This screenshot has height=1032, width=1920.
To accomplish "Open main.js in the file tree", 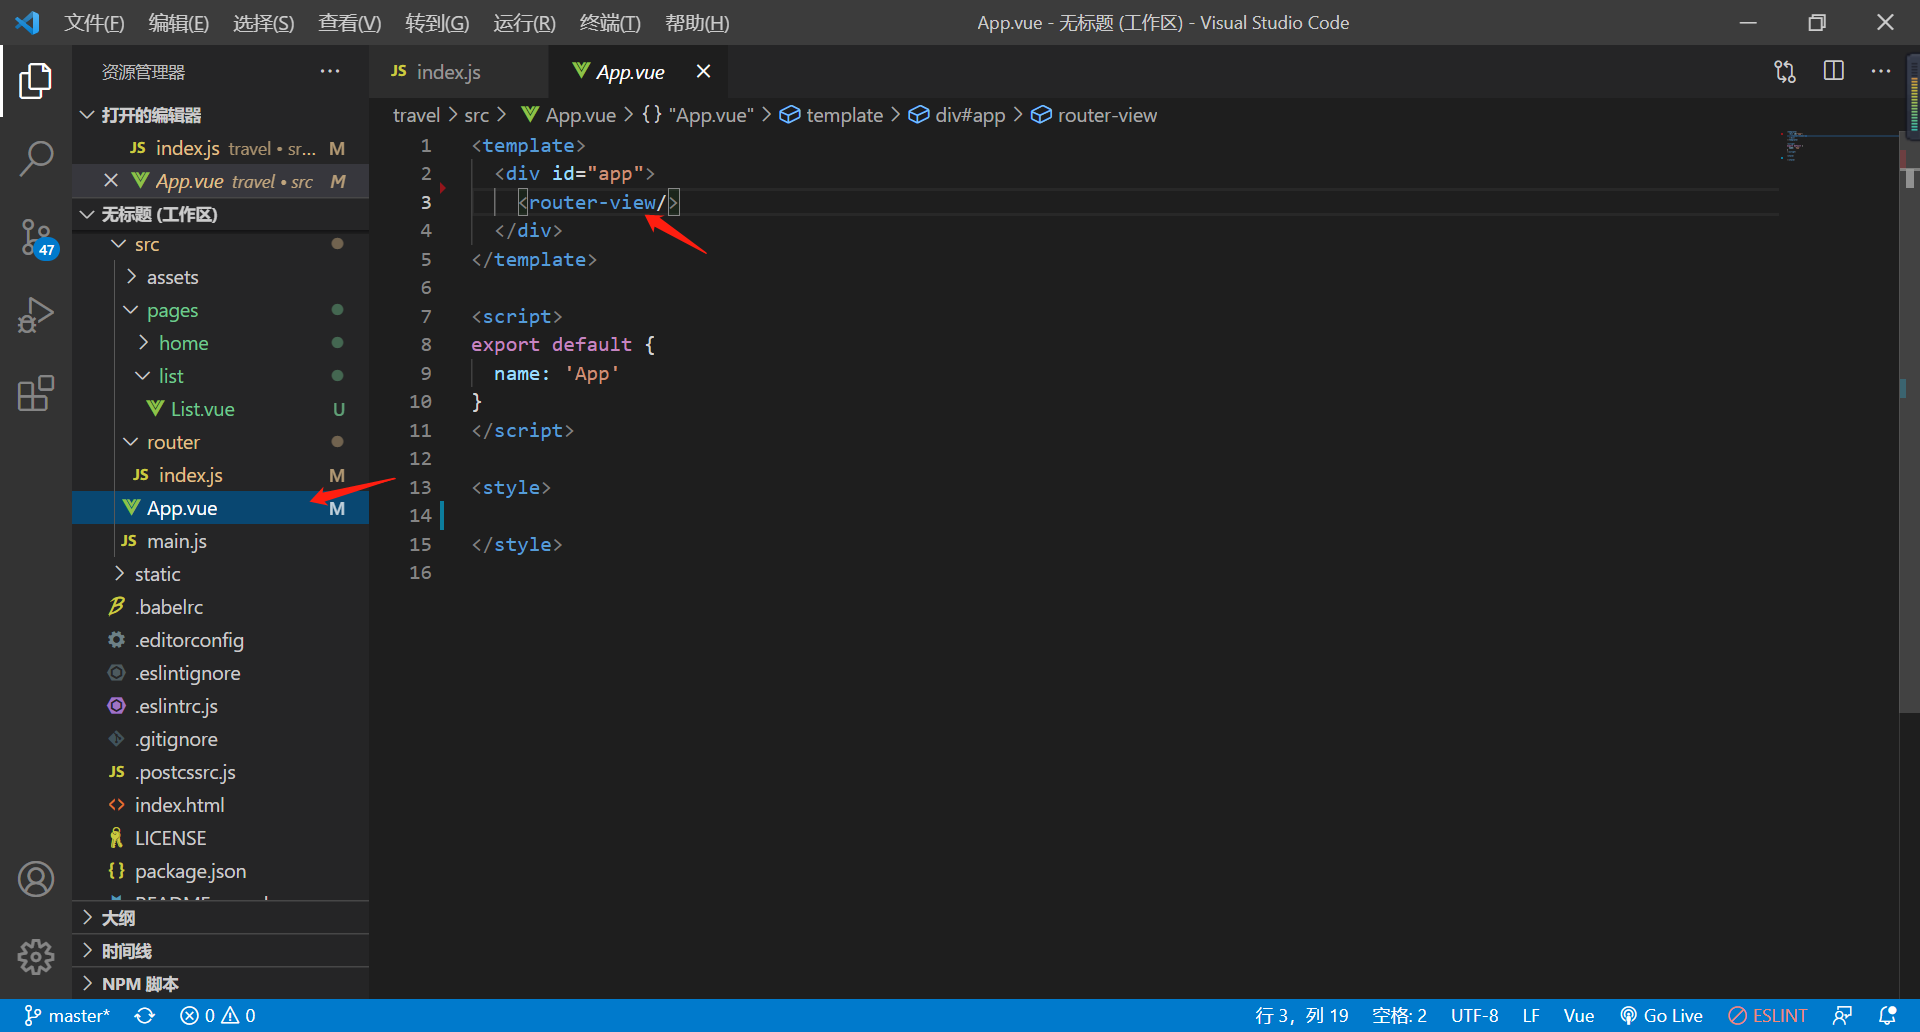I will [220, 541].
